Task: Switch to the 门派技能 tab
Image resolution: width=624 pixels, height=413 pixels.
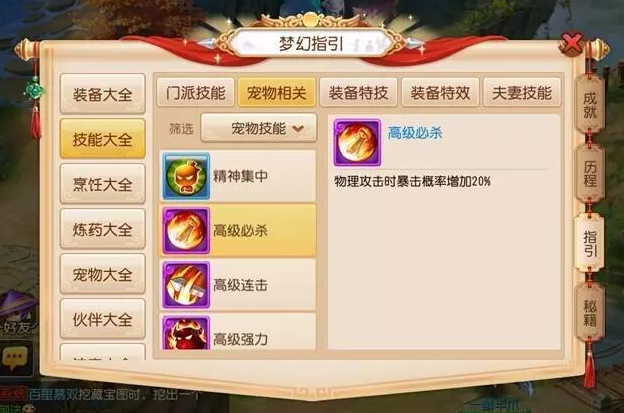Action: coord(195,93)
